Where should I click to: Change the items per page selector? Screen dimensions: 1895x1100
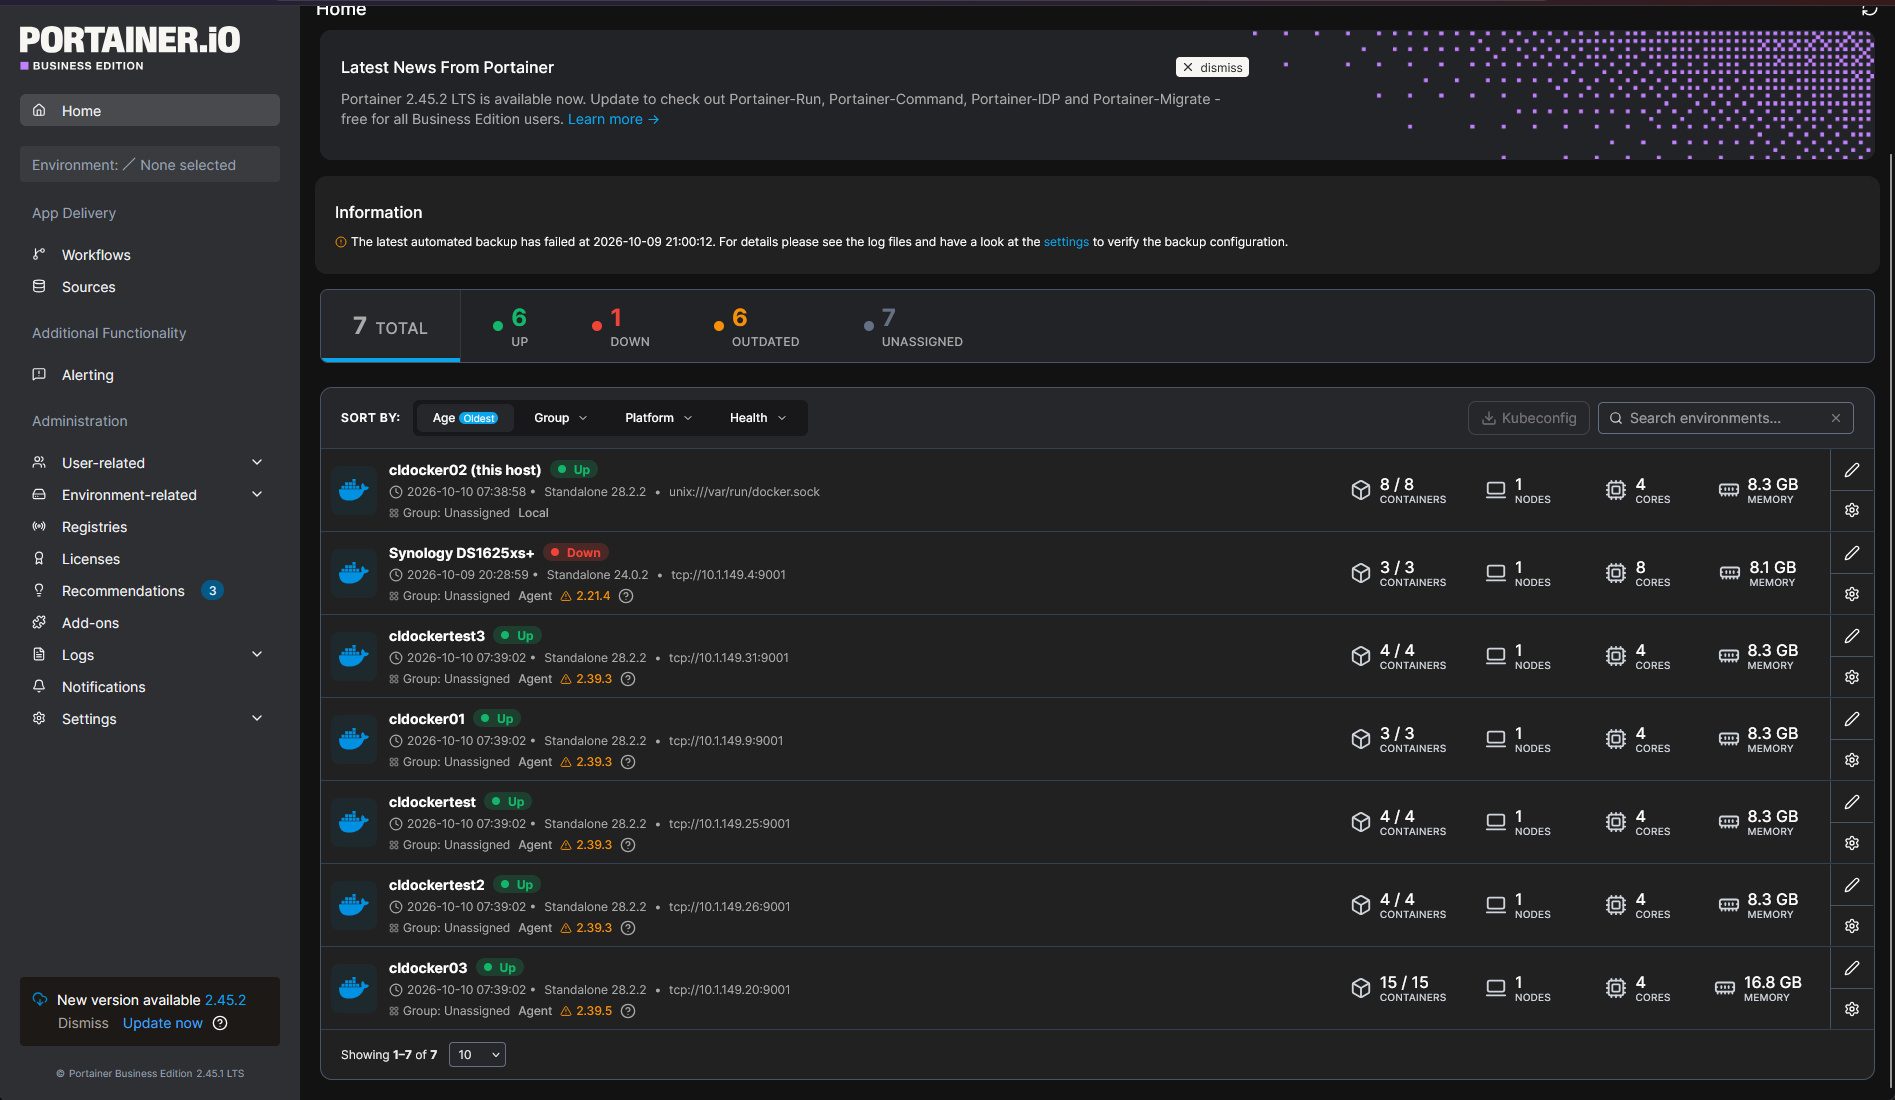tap(477, 1055)
